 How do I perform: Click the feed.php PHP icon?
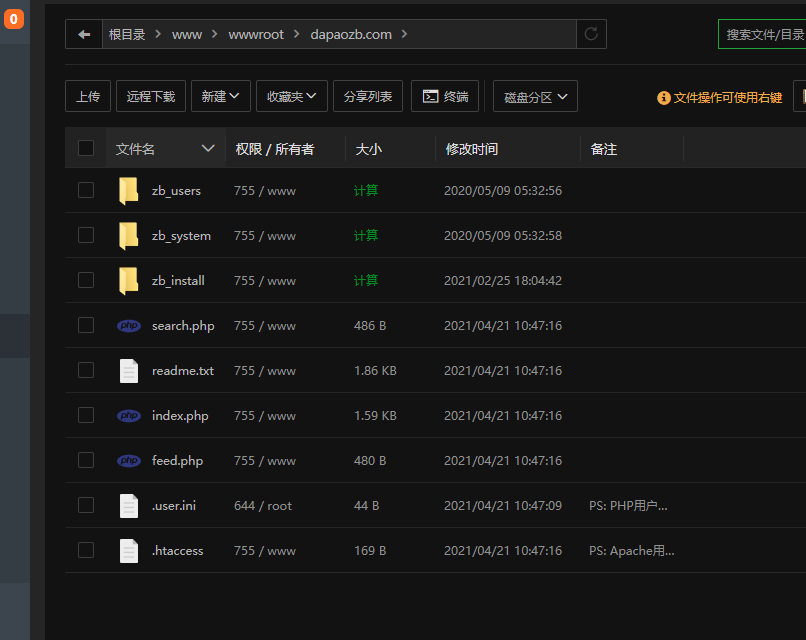click(x=129, y=461)
